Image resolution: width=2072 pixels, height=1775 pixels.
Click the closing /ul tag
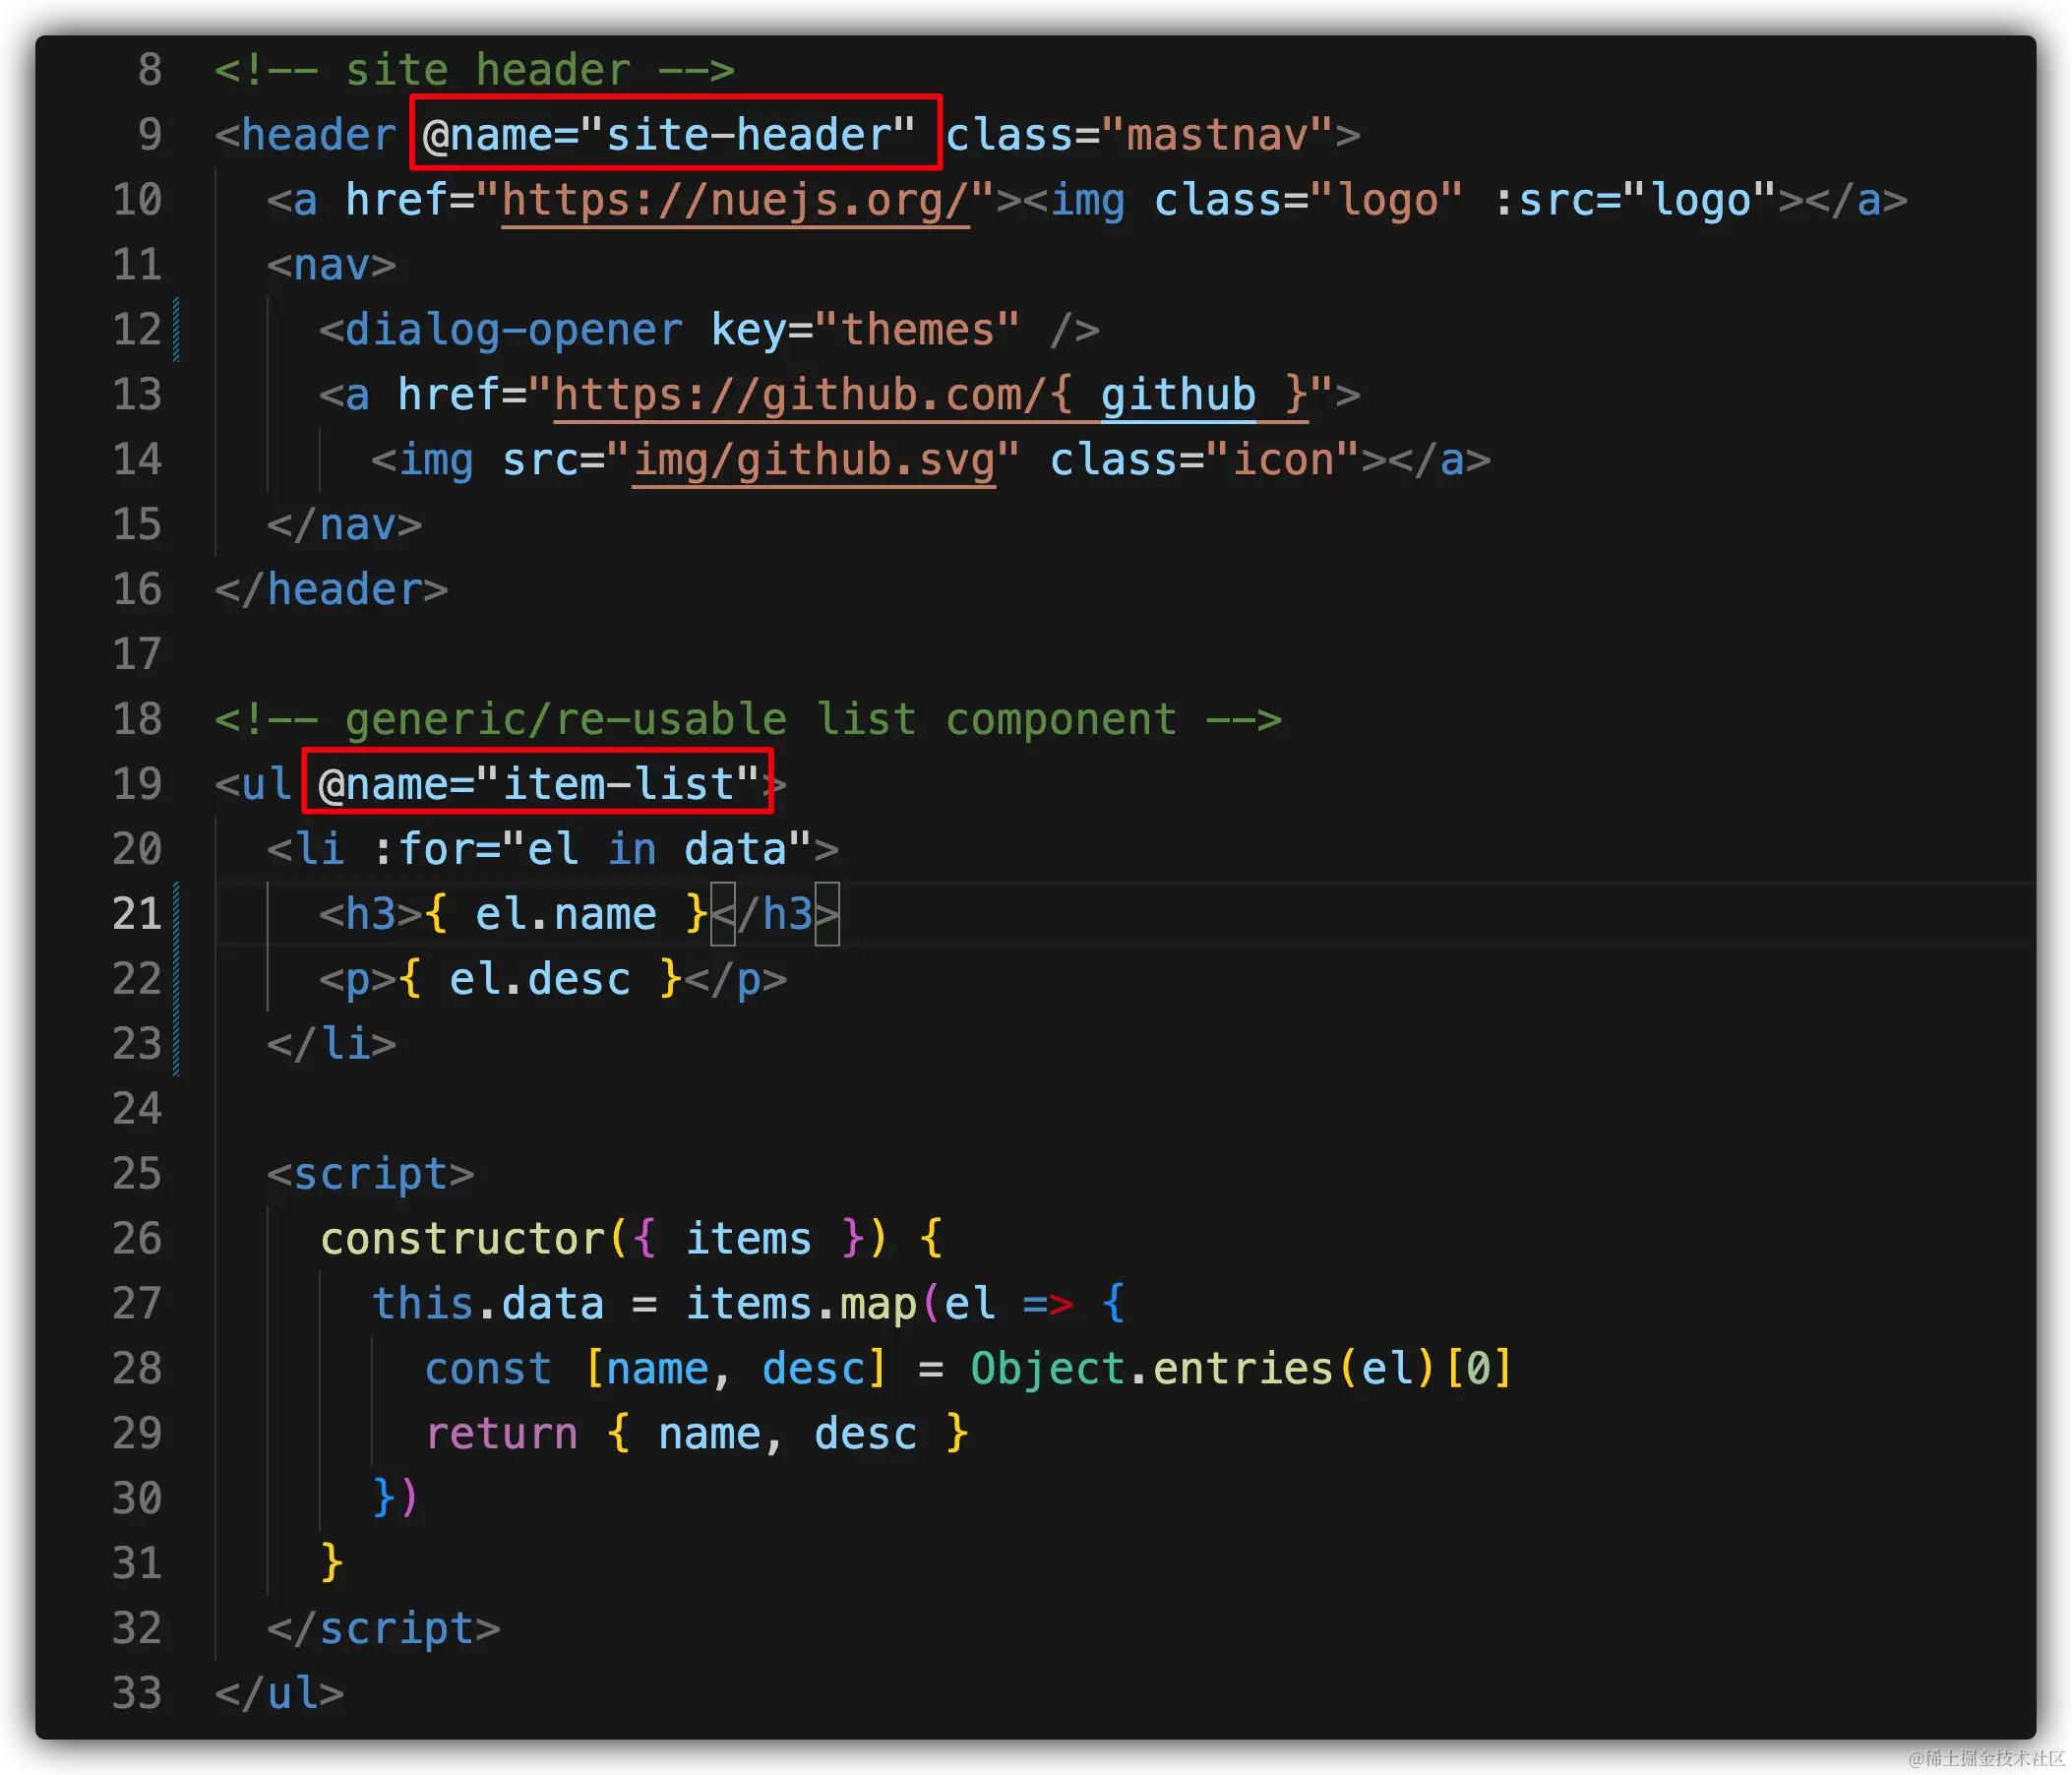click(x=280, y=1694)
